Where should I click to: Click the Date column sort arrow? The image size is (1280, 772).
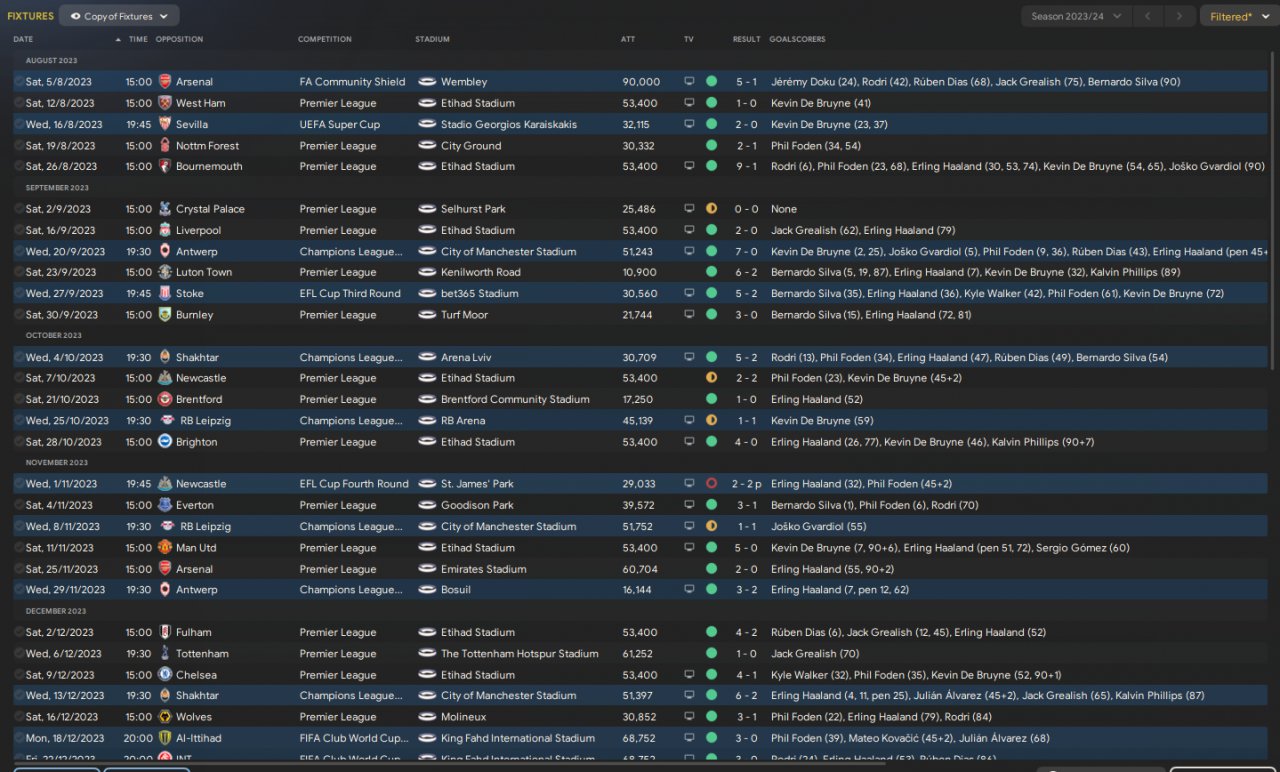click(x=118, y=40)
